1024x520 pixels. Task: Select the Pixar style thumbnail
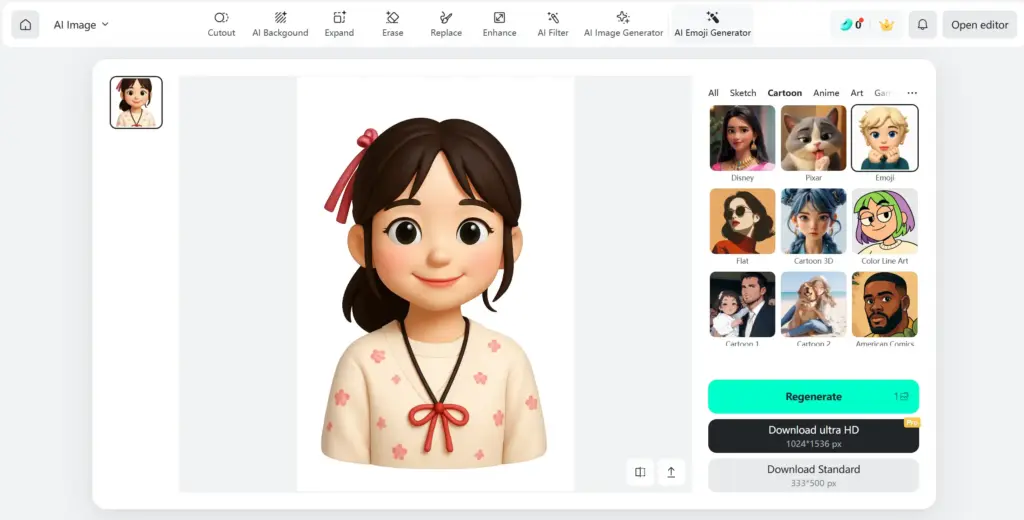pos(813,138)
